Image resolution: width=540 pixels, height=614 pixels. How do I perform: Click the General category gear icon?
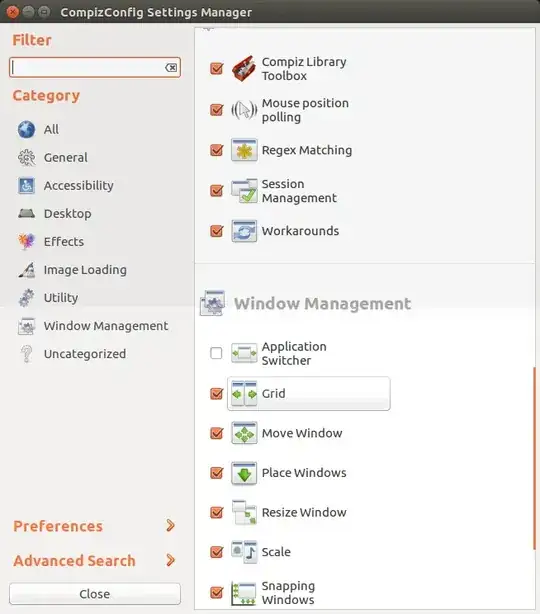point(26,157)
